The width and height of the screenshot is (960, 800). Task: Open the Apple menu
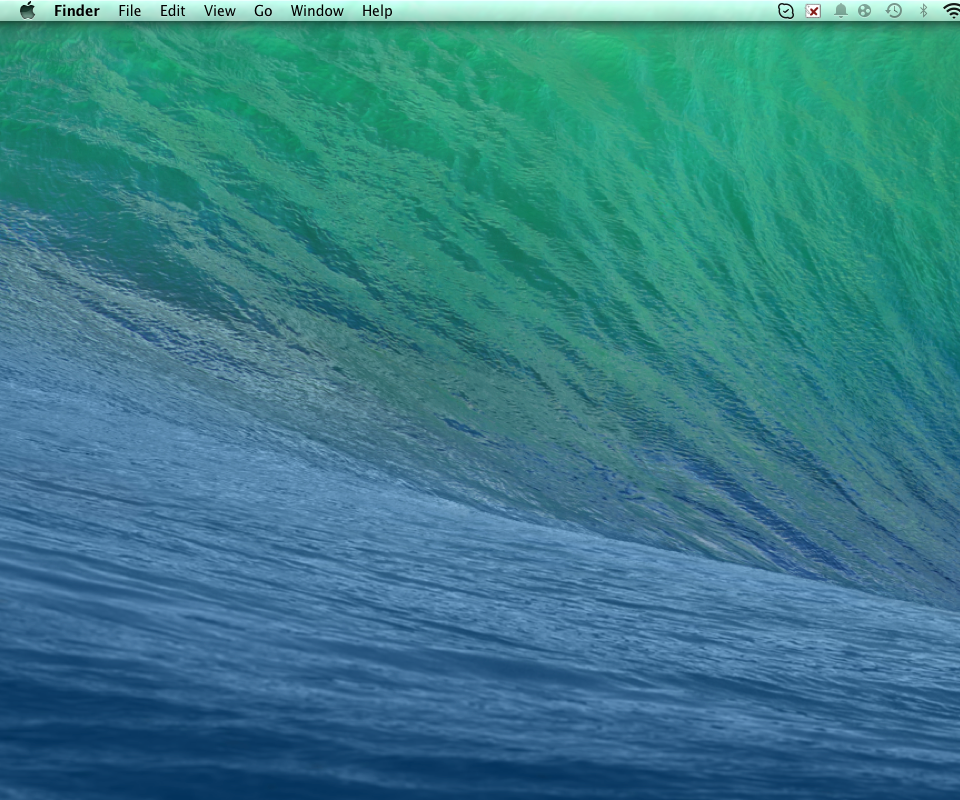[28, 10]
